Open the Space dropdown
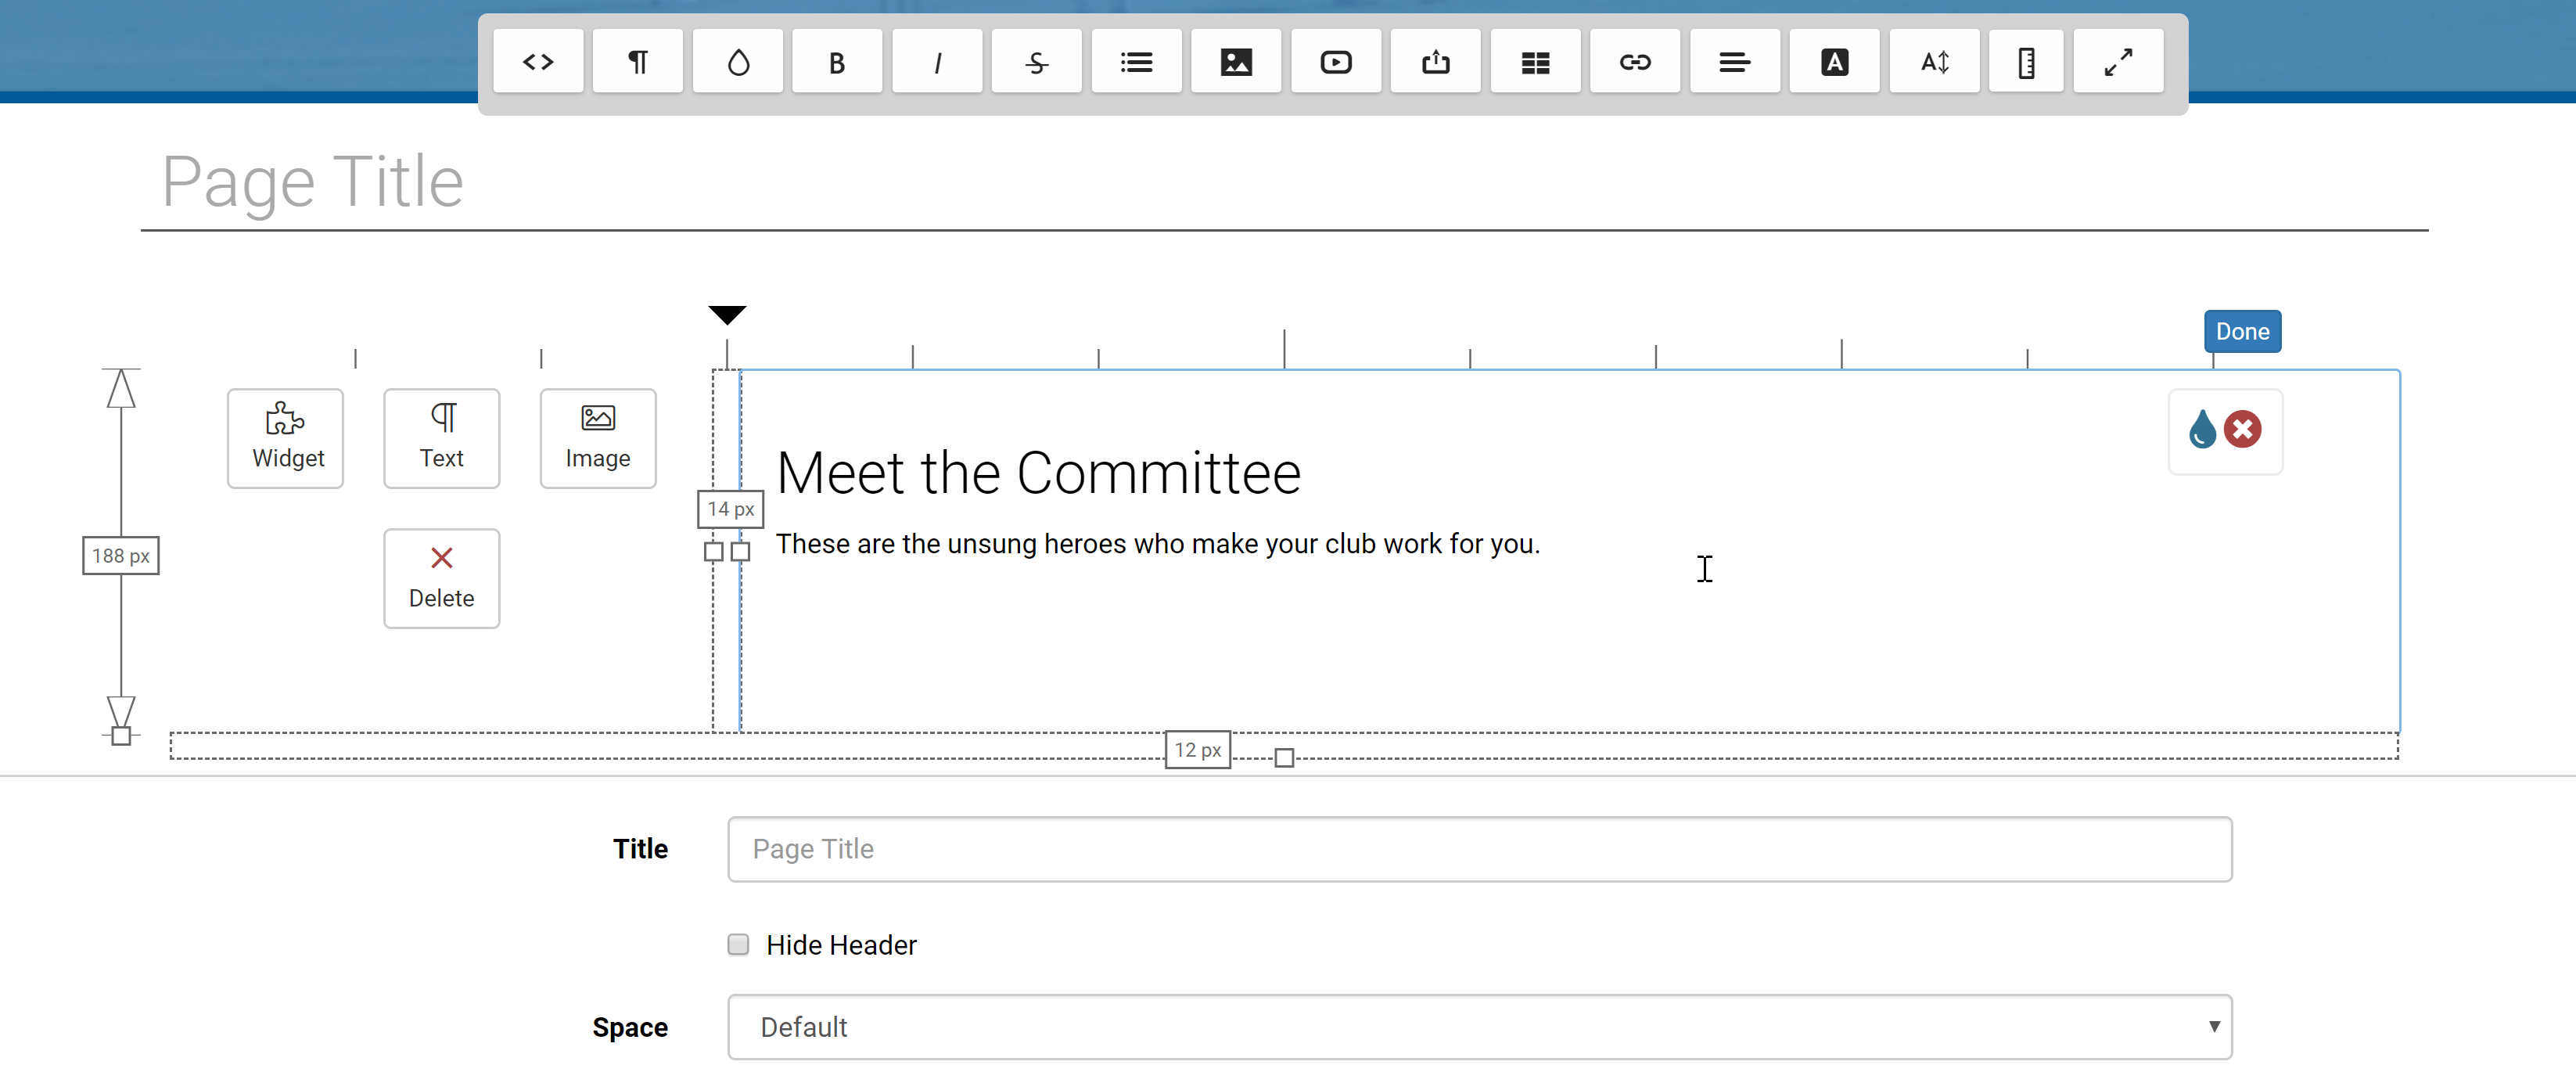Viewport: 2576px width, 1083px height. (x=1479, y=1027)
